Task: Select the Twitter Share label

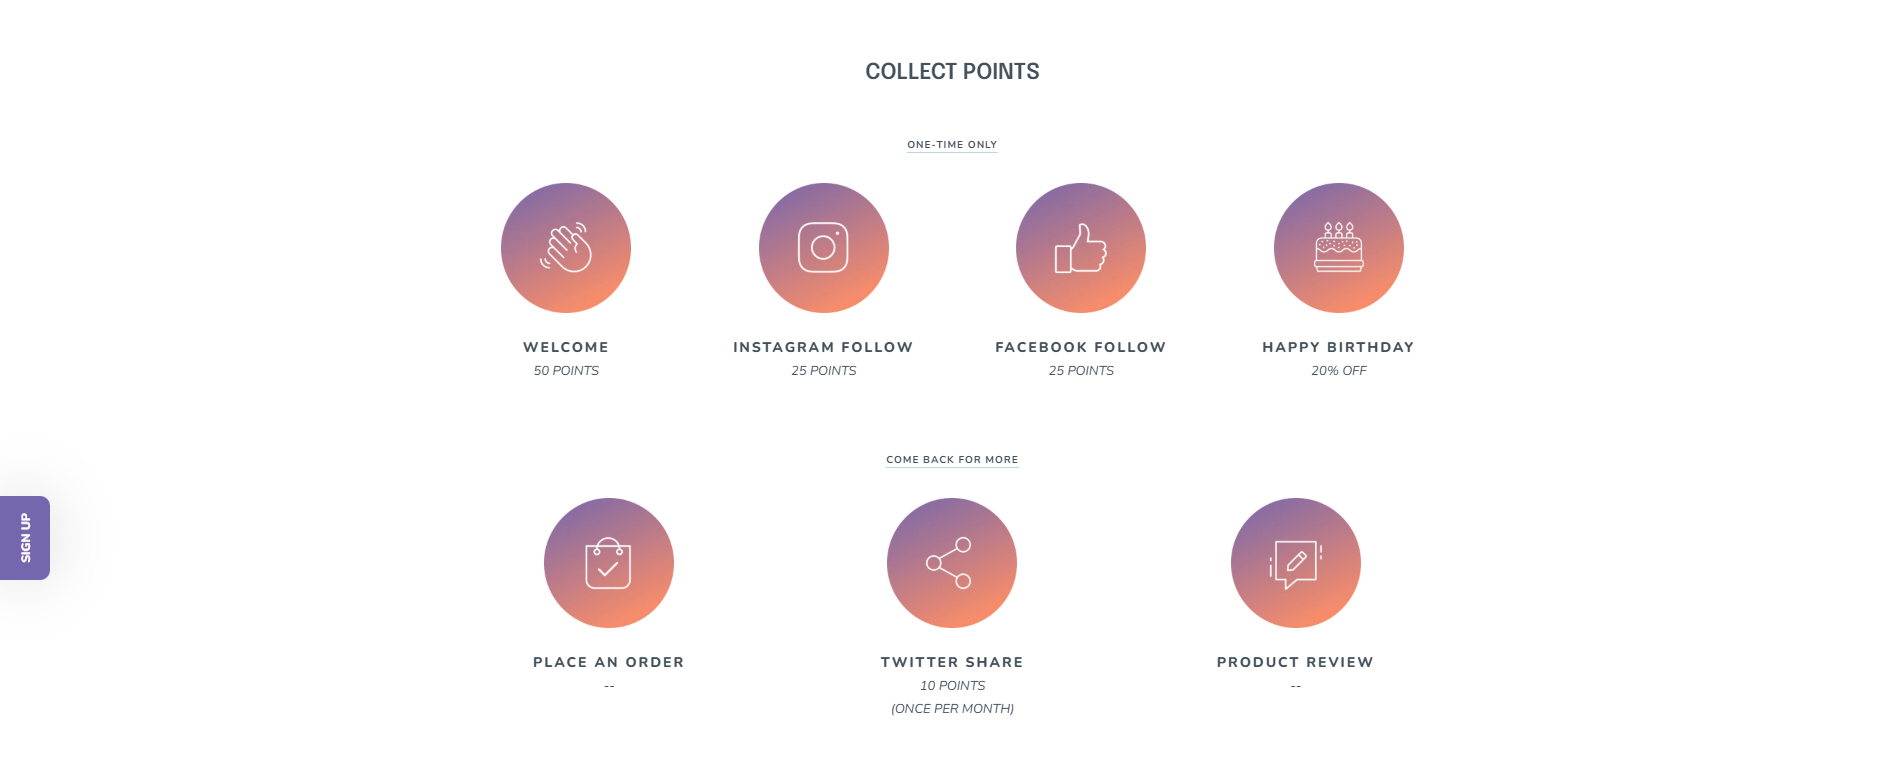Action: click(x=952, y=662)
